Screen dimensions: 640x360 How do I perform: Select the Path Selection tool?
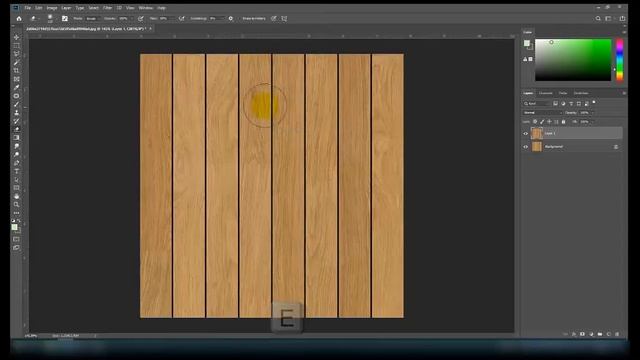coord(16,180)
